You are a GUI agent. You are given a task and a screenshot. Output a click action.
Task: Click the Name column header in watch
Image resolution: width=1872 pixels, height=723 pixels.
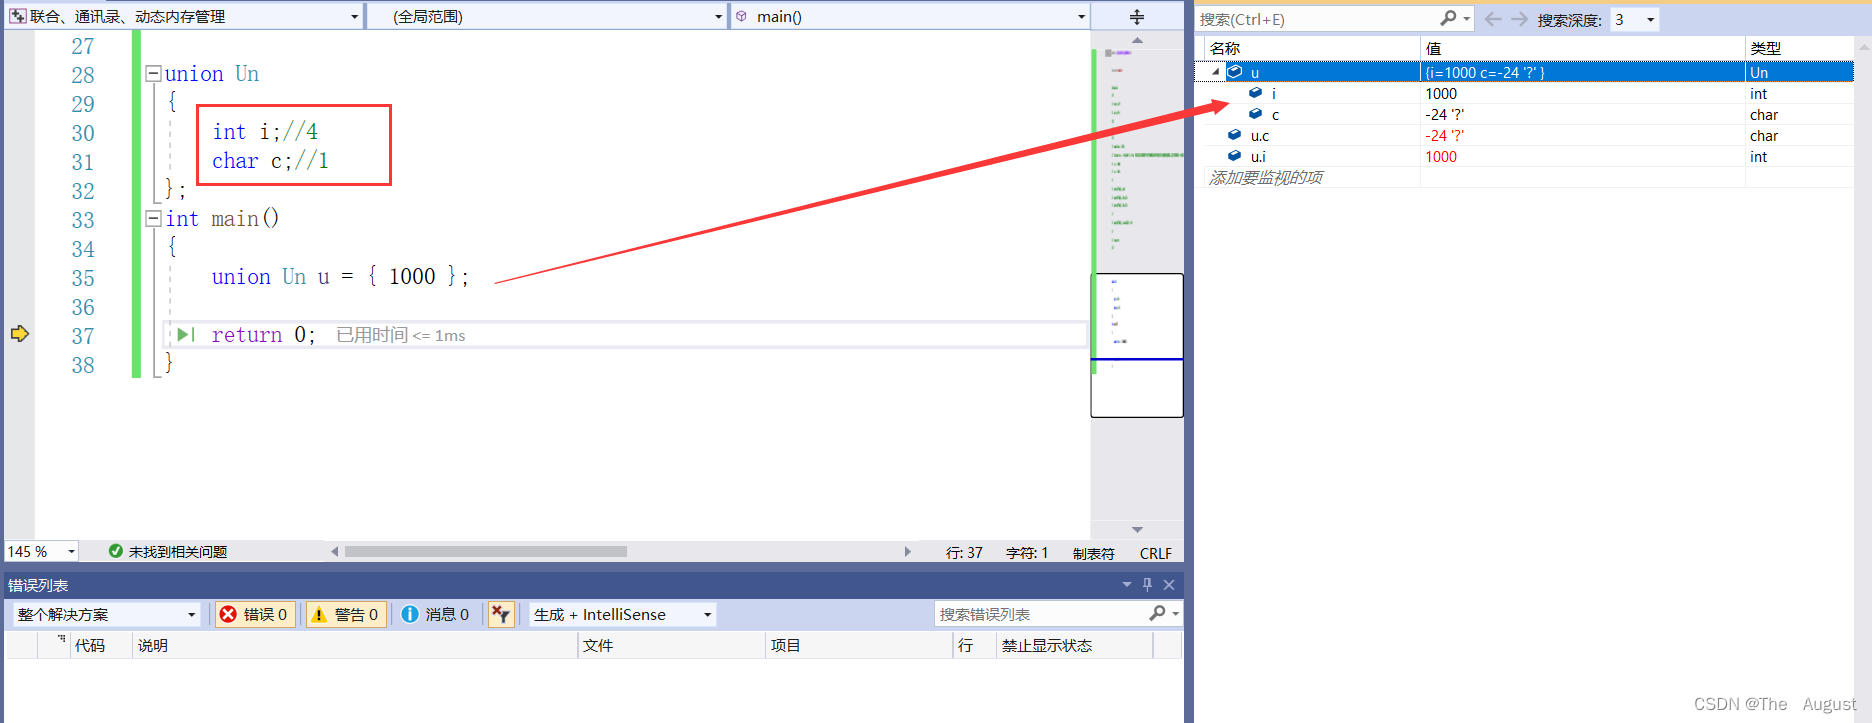[1310, 48]
